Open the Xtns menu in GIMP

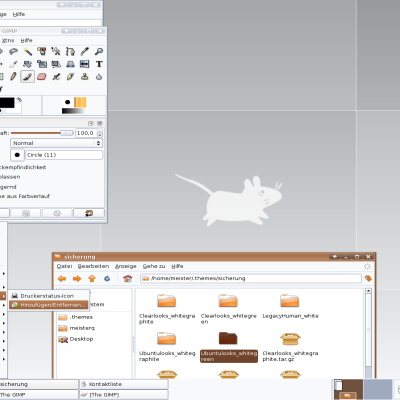[x=8, y=40]
